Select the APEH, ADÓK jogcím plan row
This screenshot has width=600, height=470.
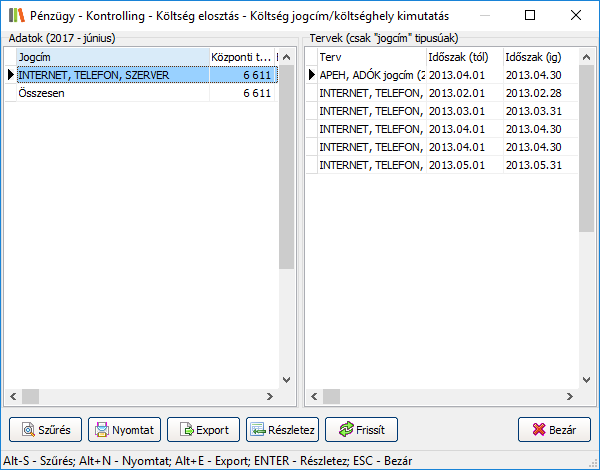pos(370,75)
